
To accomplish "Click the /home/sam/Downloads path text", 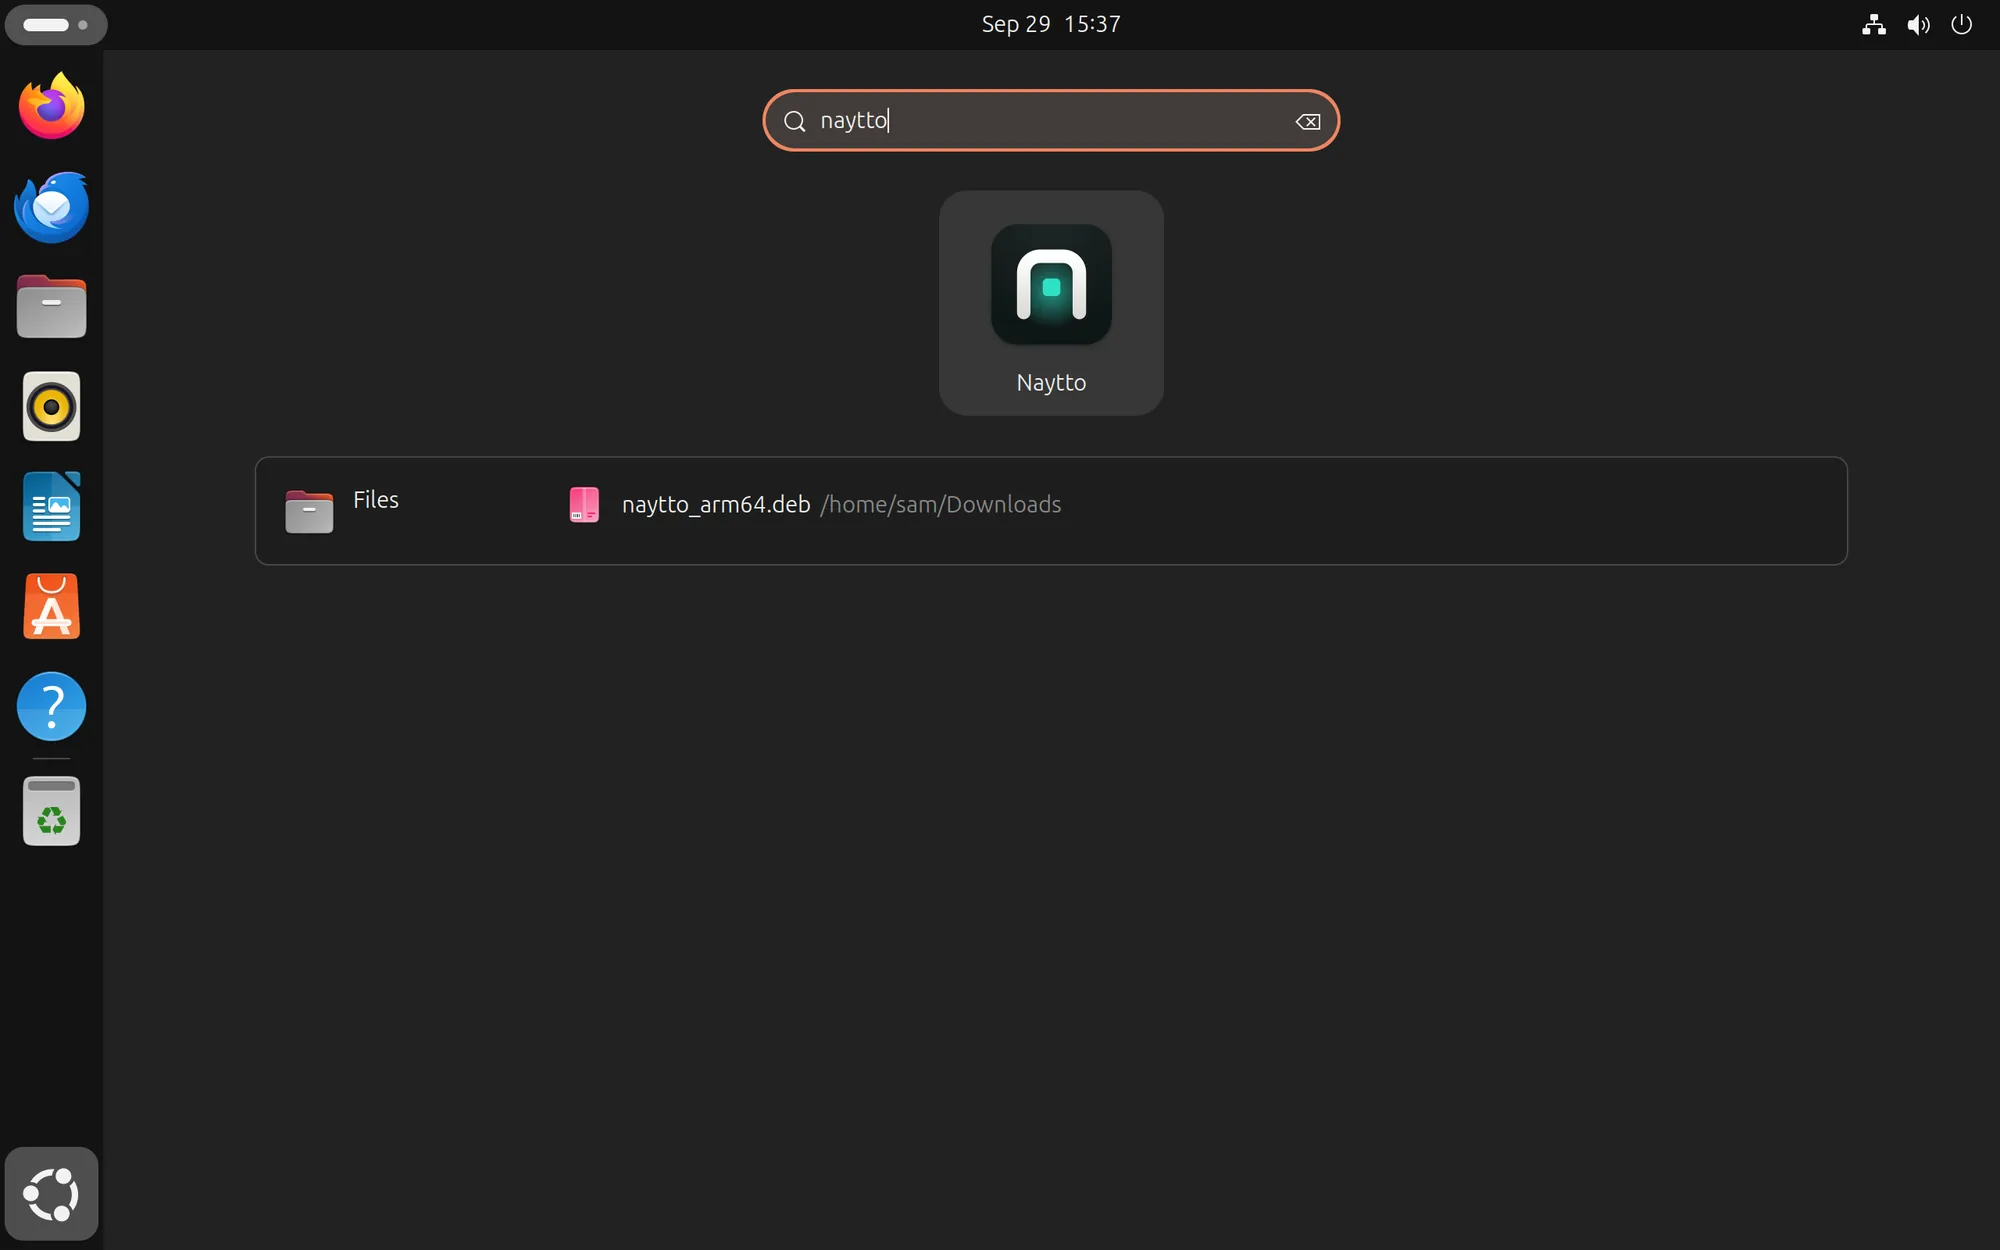I will click(941, 504).
